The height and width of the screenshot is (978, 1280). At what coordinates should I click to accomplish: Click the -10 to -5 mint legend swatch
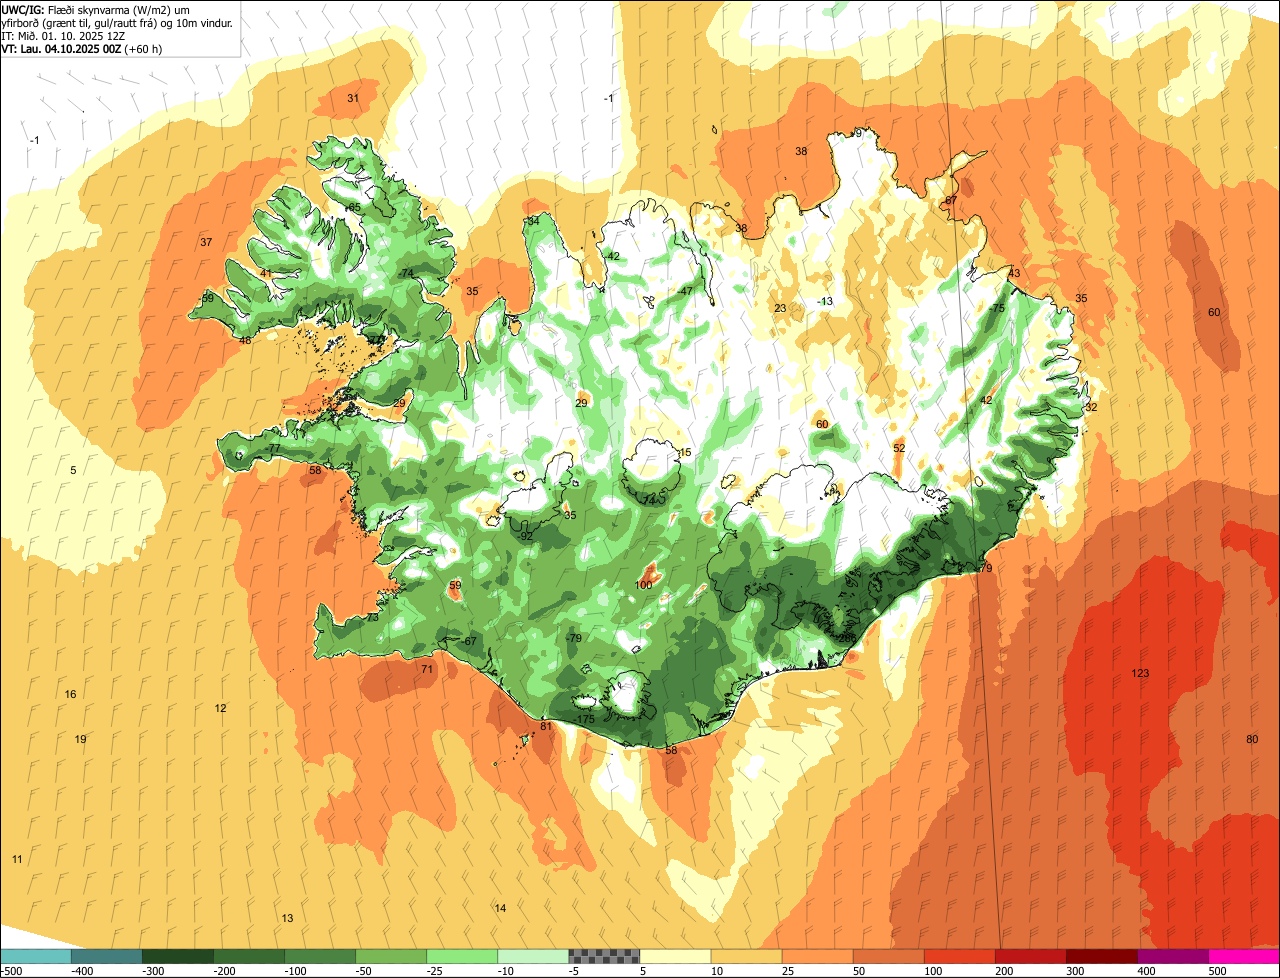point(533,956)
